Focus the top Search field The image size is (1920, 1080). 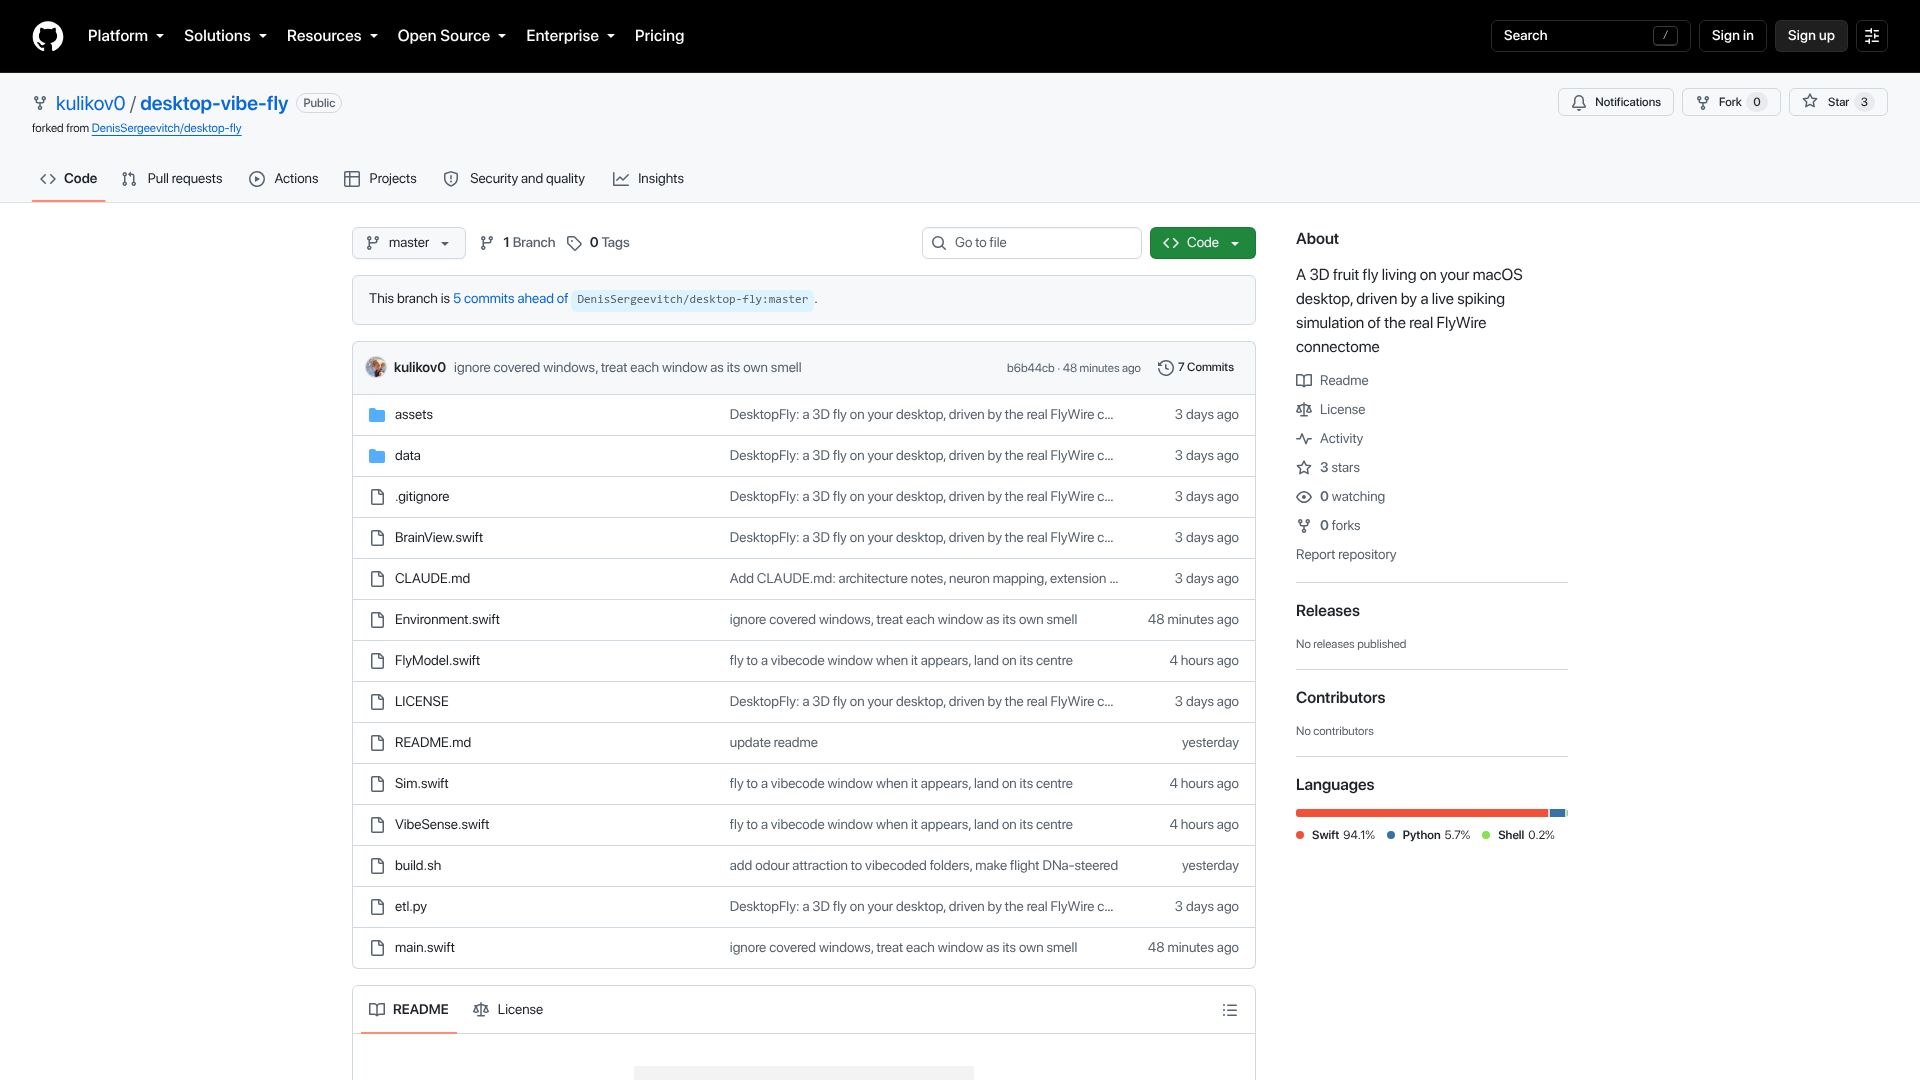click(1590, 36)
